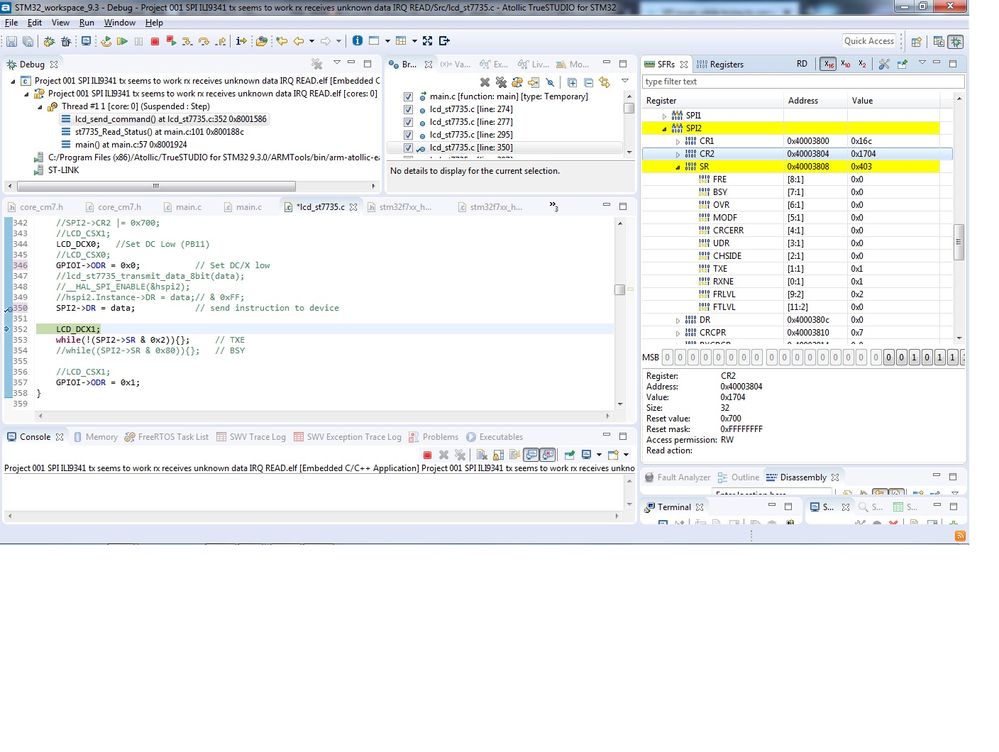Select the RXNE field row in SR
This screenshot has height=752, width=999.
pos(790,282)
